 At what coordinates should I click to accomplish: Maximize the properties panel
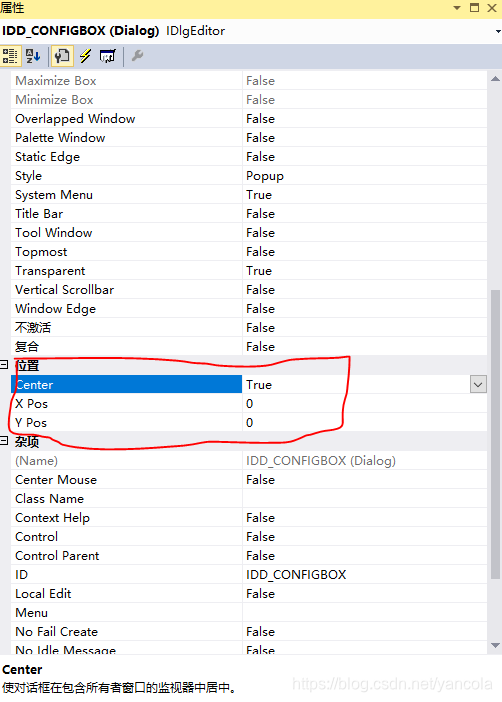tap(474, 8)
